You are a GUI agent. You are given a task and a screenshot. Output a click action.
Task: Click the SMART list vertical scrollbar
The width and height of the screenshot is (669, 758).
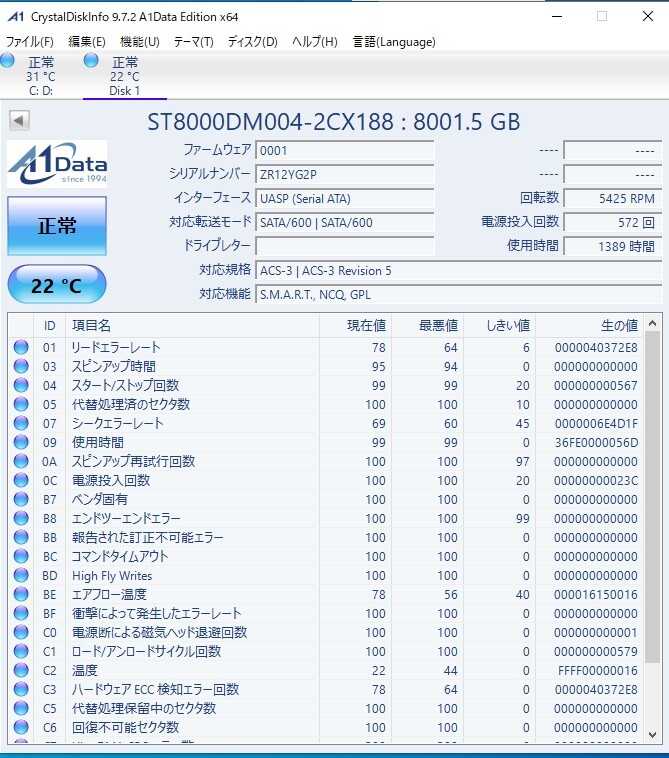[653, 500]
